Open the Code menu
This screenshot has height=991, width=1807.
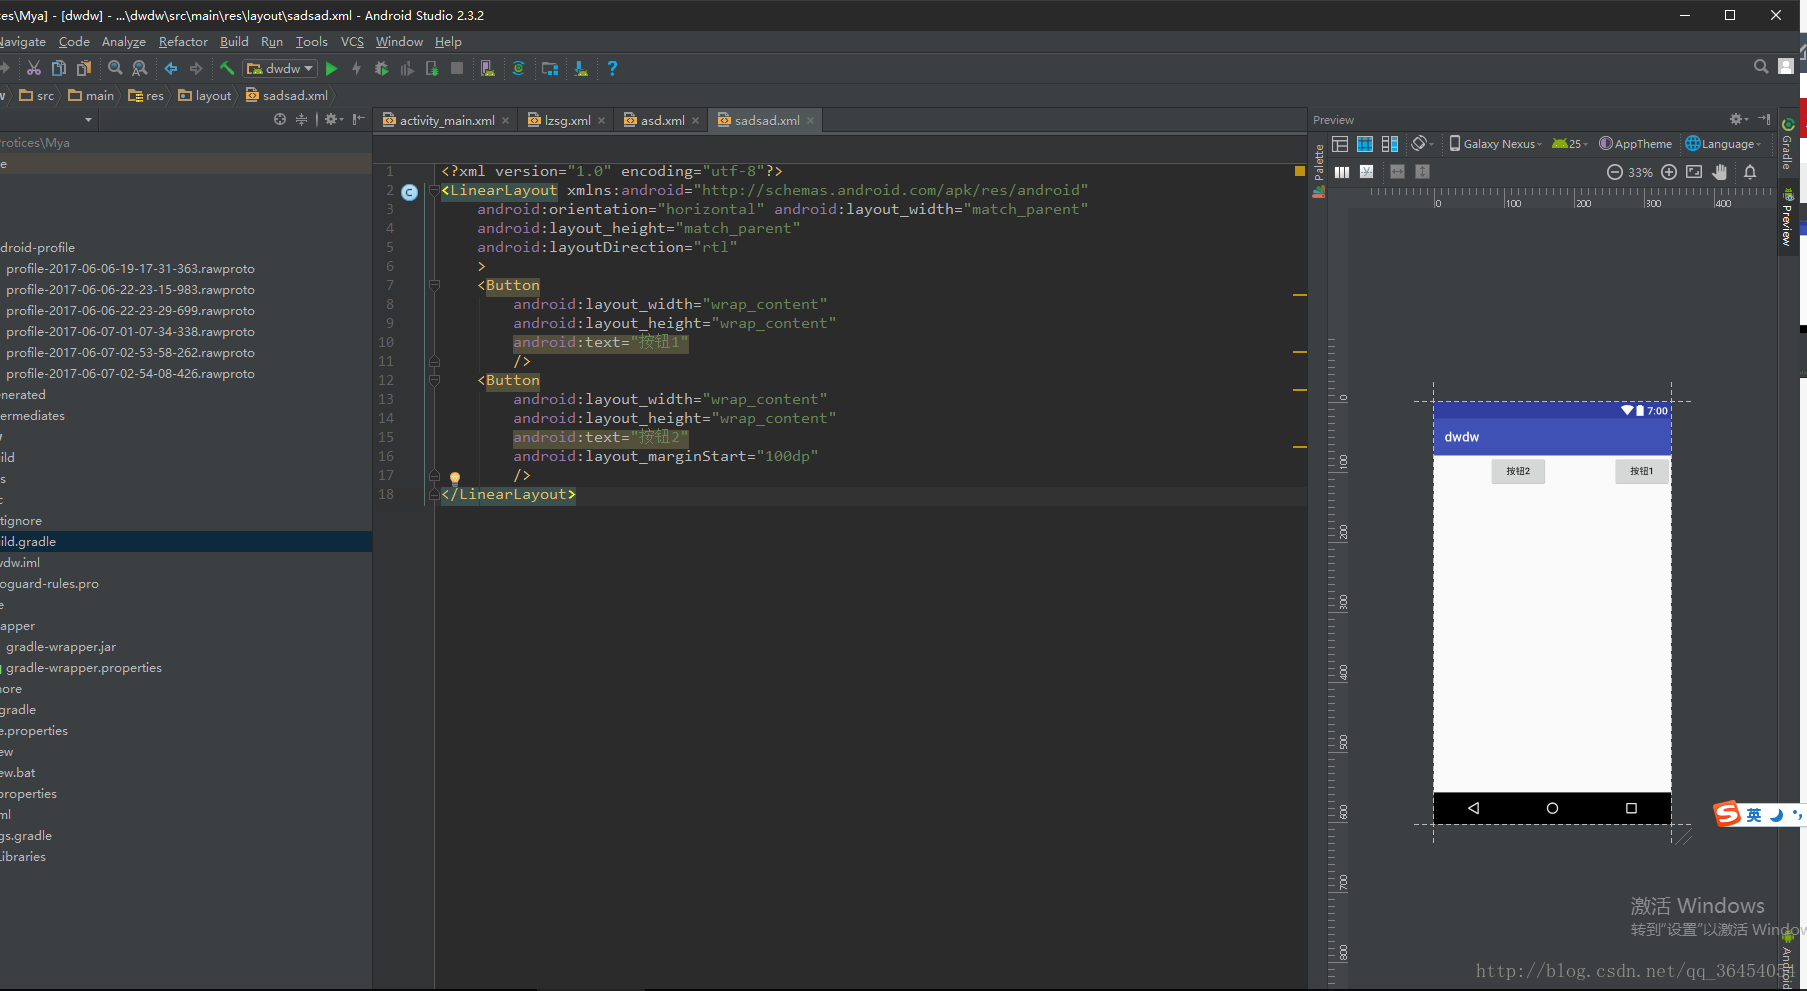pos(74,42)
